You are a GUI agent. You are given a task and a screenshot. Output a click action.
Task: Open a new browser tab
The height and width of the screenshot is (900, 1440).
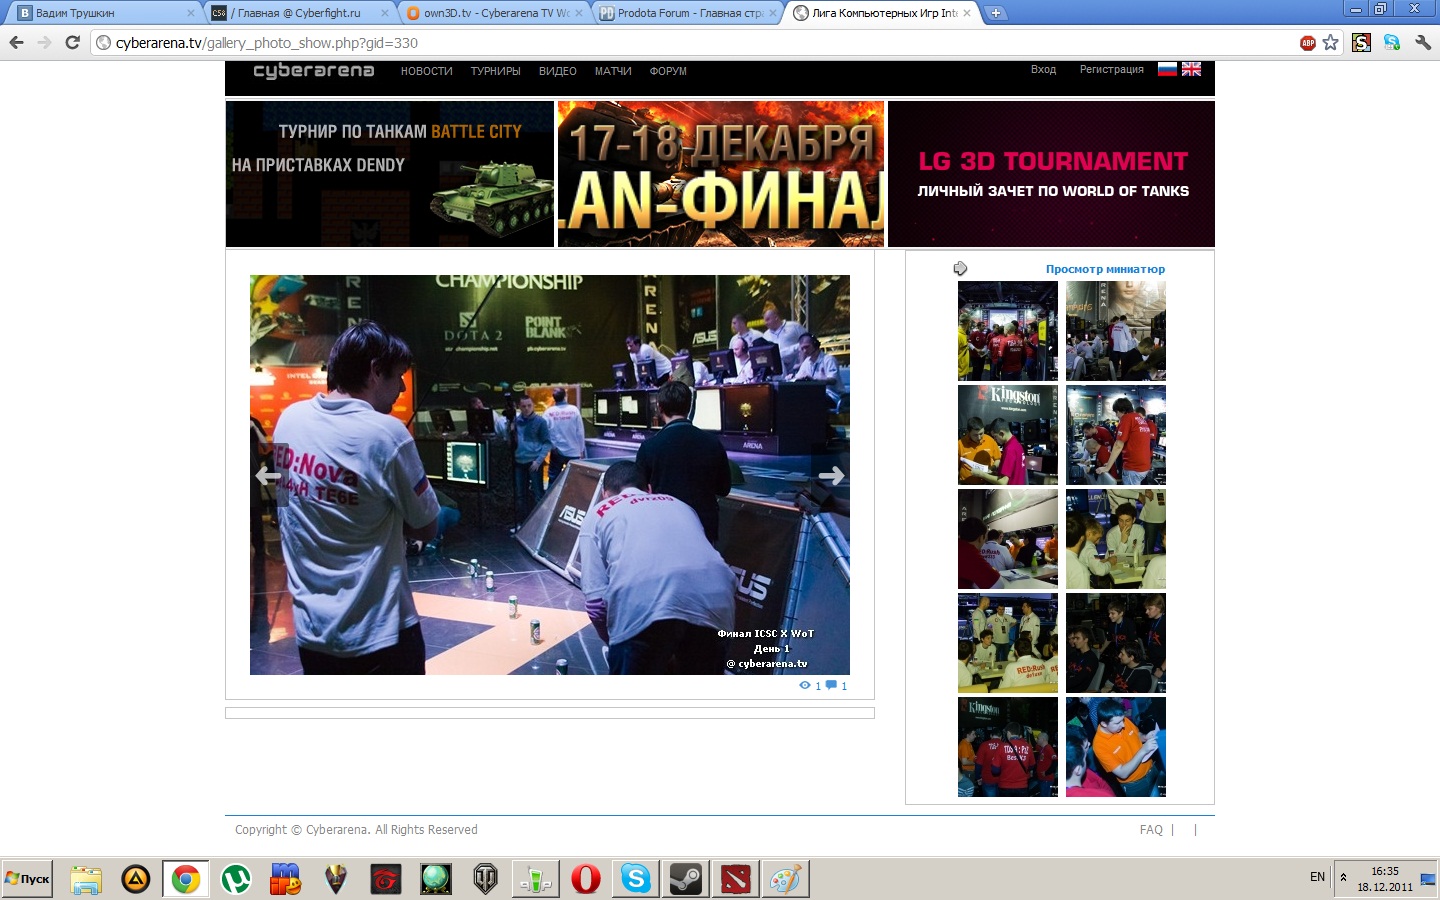pyautogui.click(x=996, y=13)
